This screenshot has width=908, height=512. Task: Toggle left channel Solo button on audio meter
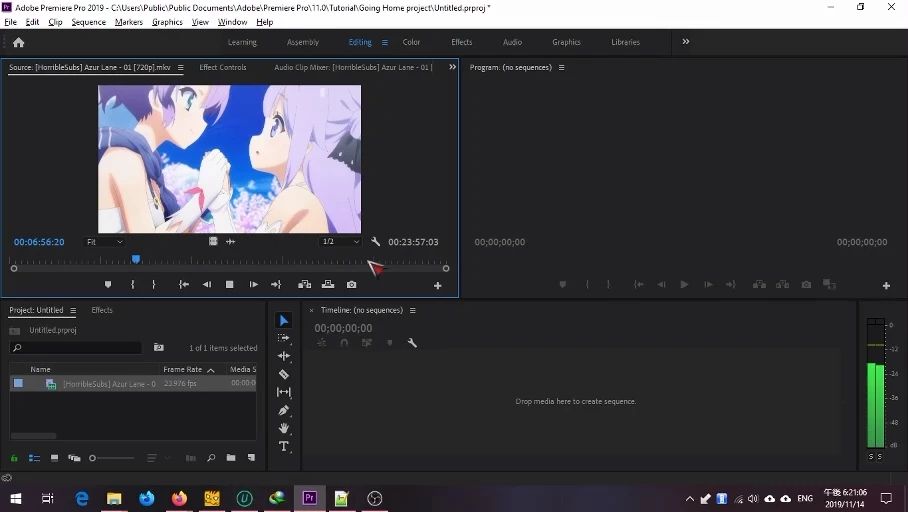point(871,456)
